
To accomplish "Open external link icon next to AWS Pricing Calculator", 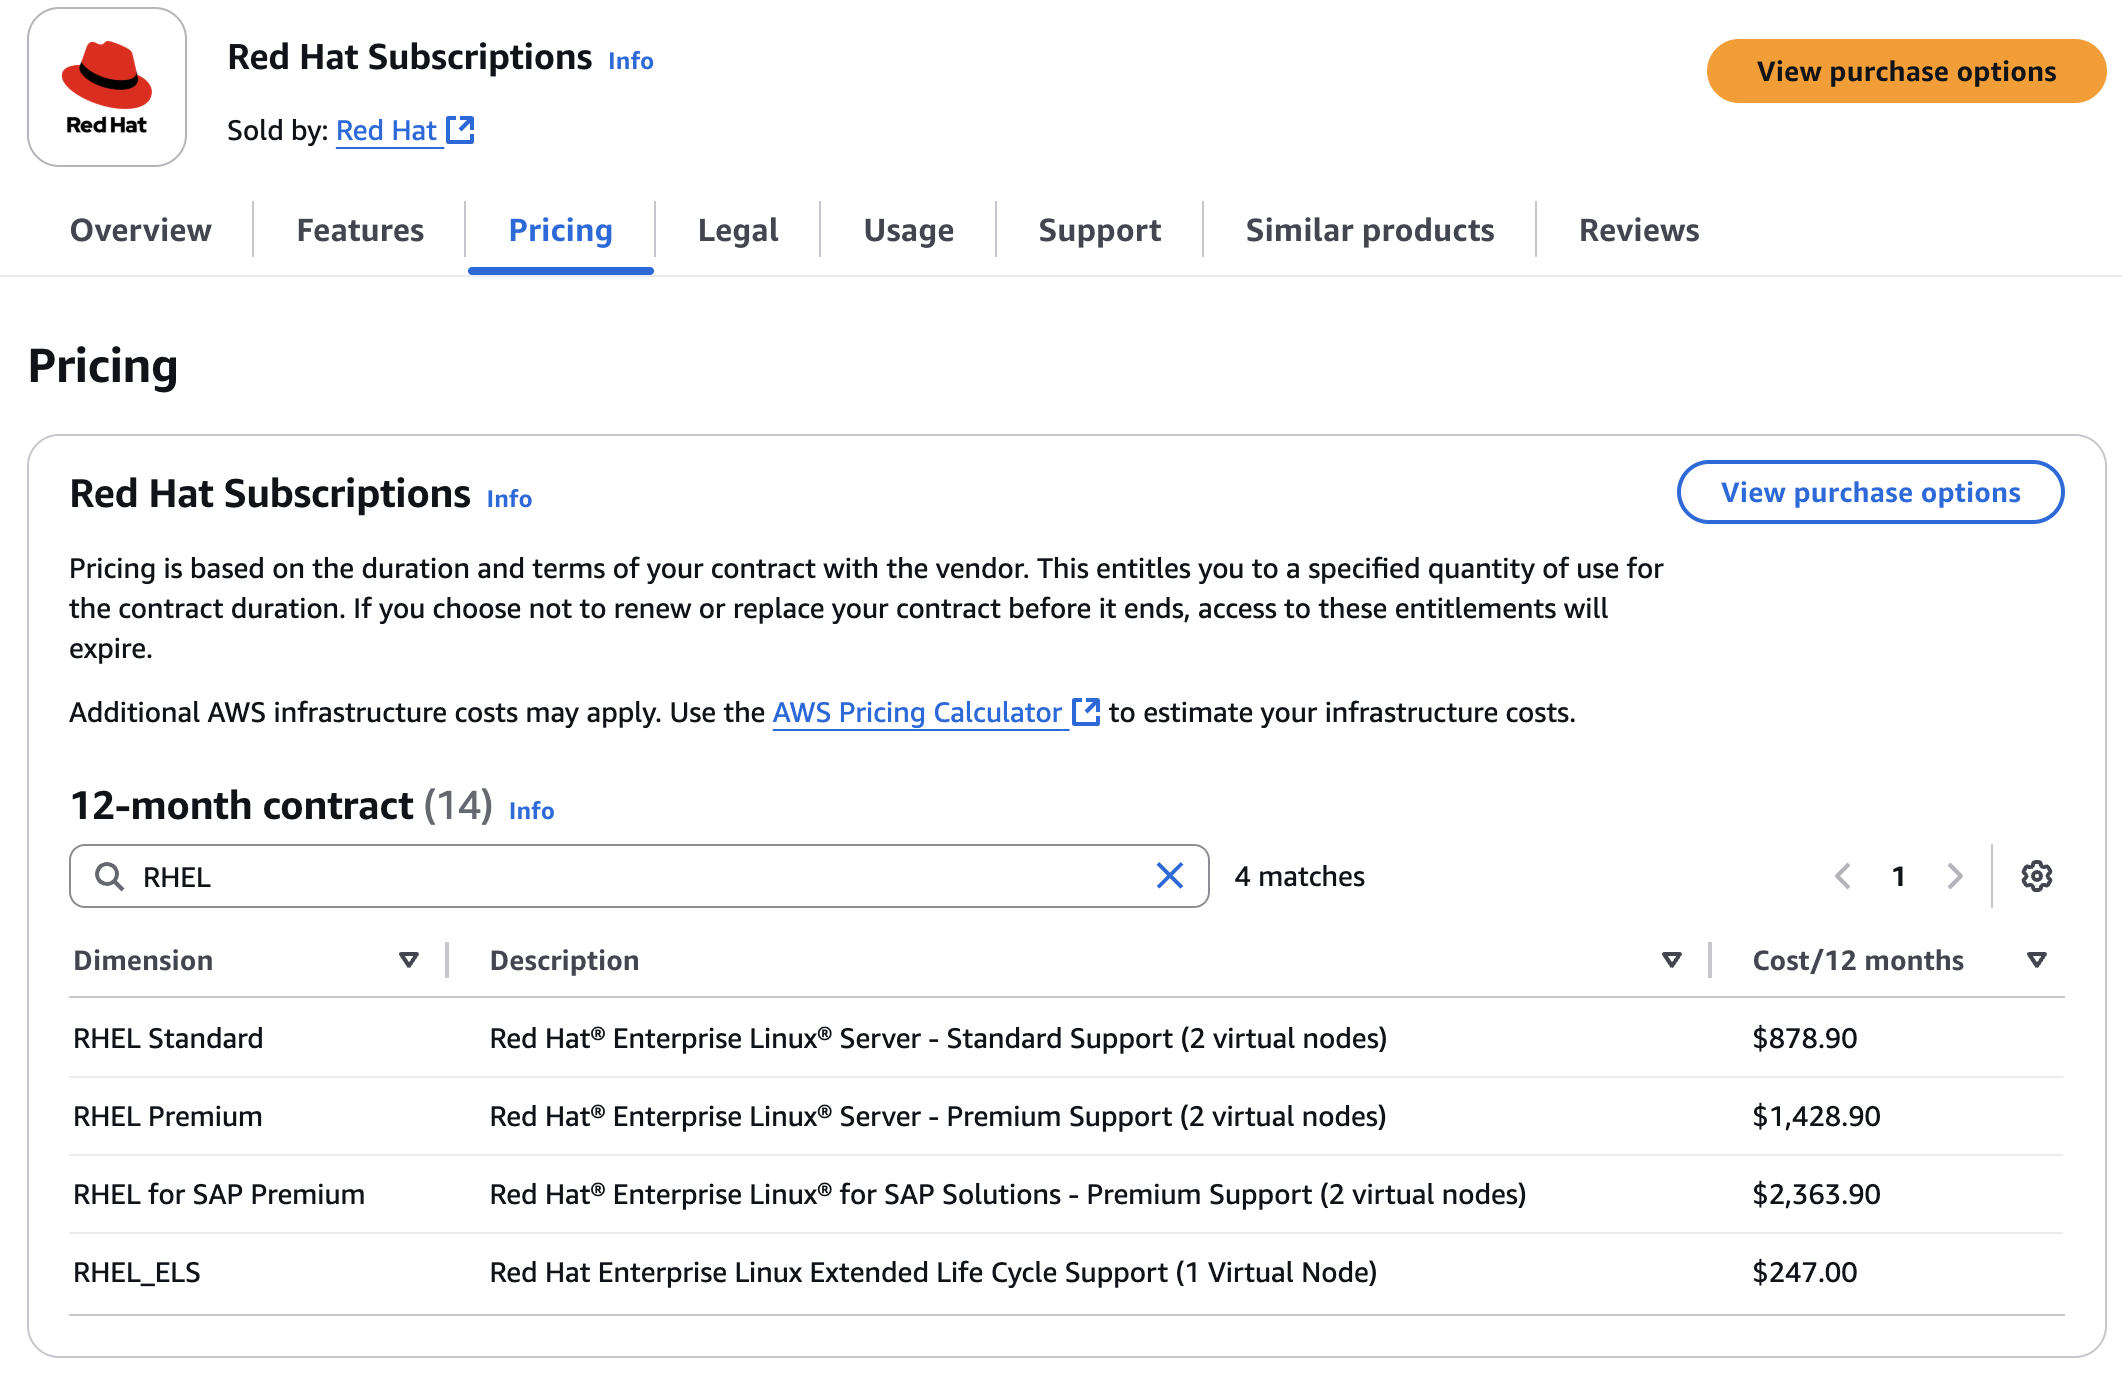I will (1086, 712).
